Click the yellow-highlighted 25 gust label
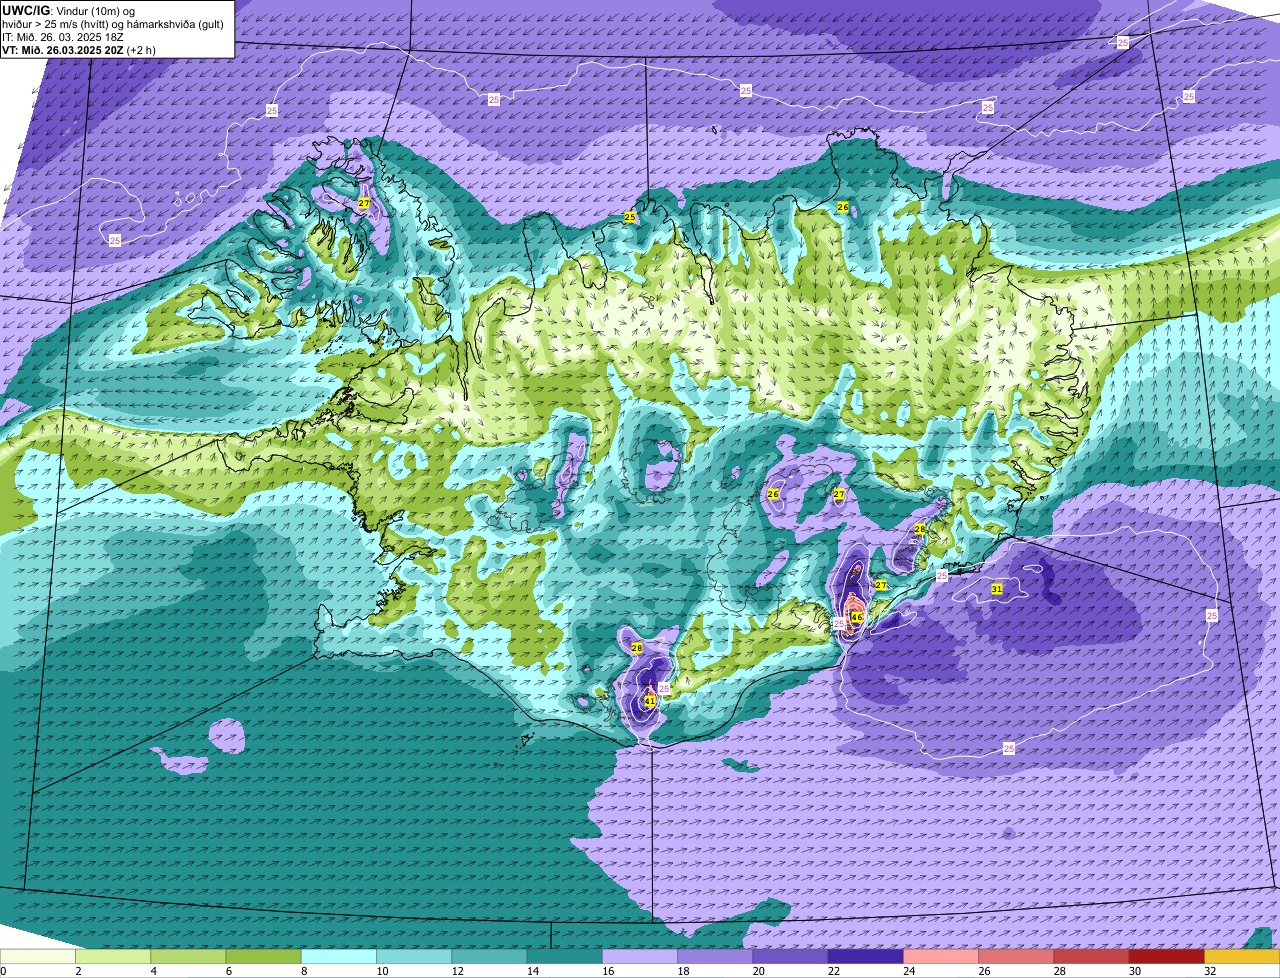This screenshot has width=1280, height=978. (630, 217)
